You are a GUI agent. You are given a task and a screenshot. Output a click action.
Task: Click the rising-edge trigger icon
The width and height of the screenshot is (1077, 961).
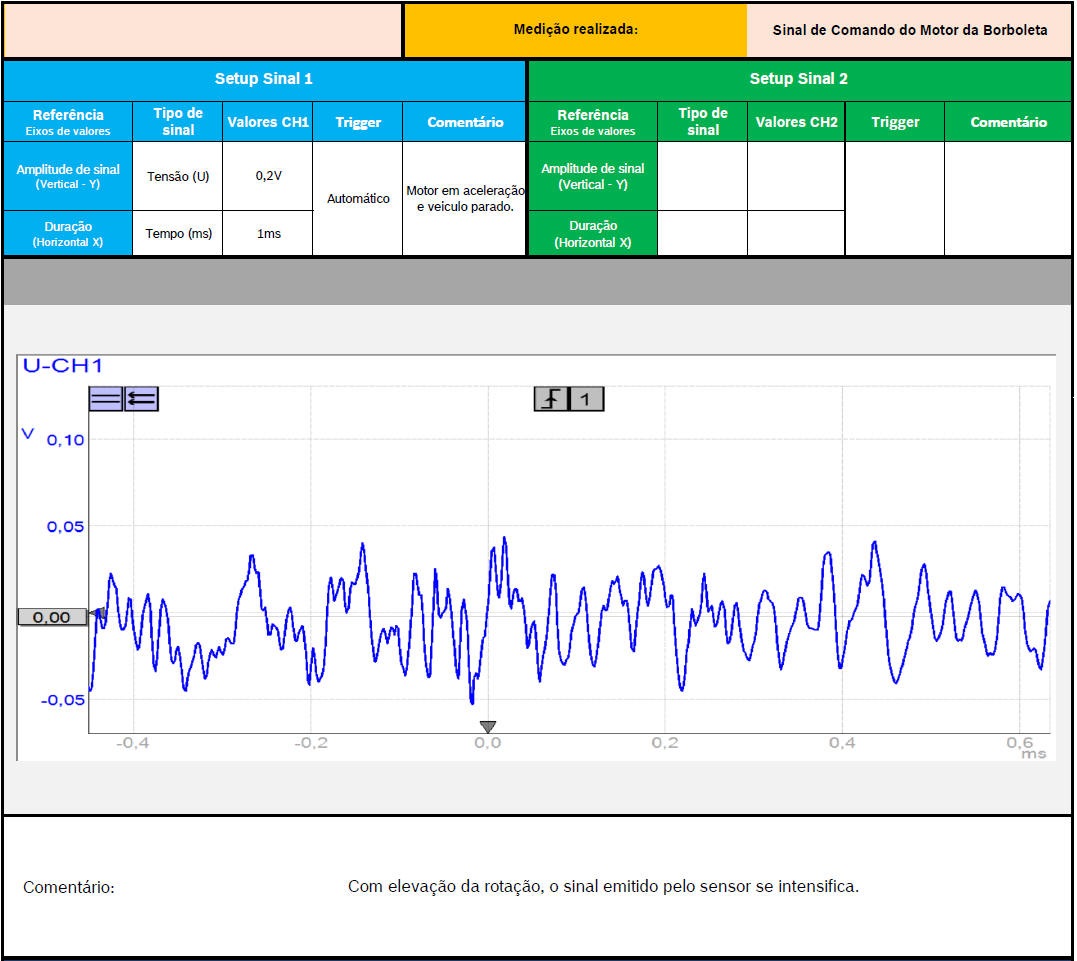pos(551,399)
